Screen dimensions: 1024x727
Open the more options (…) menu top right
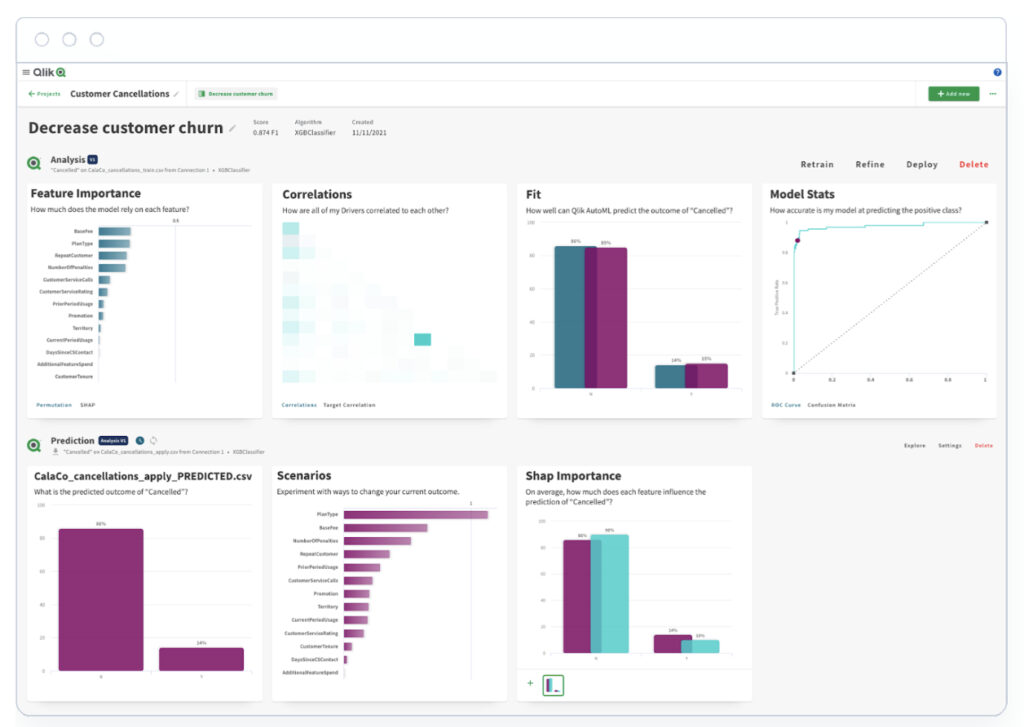point(993,93)
